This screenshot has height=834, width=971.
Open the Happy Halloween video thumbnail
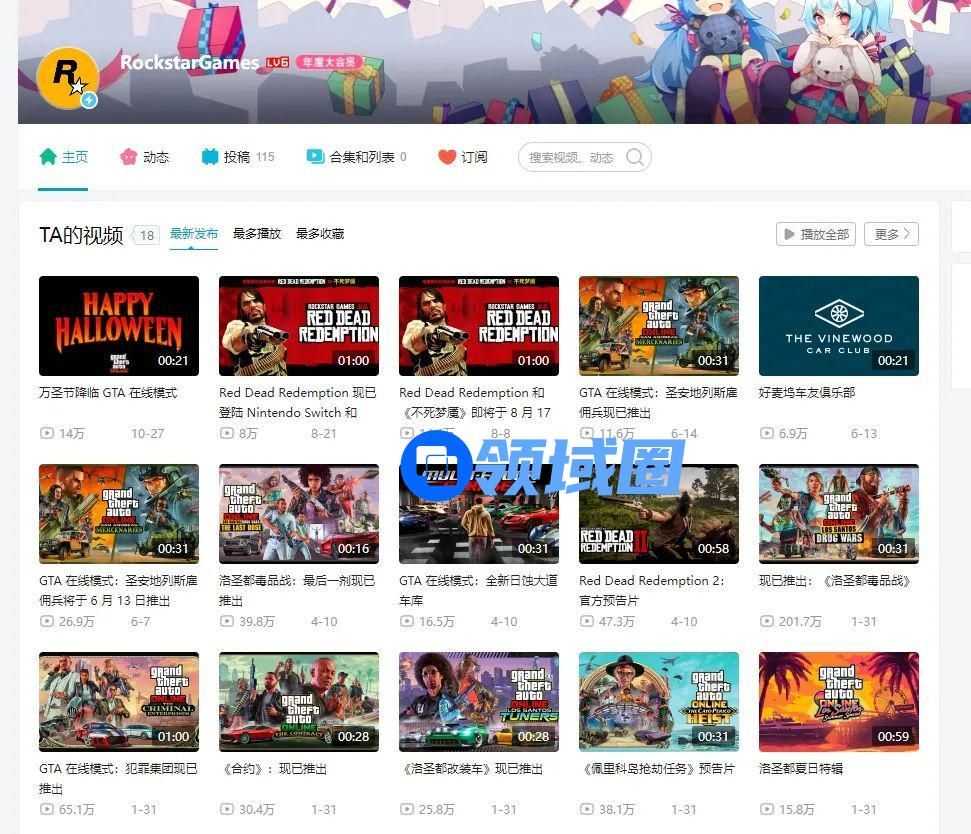(119, 326)
